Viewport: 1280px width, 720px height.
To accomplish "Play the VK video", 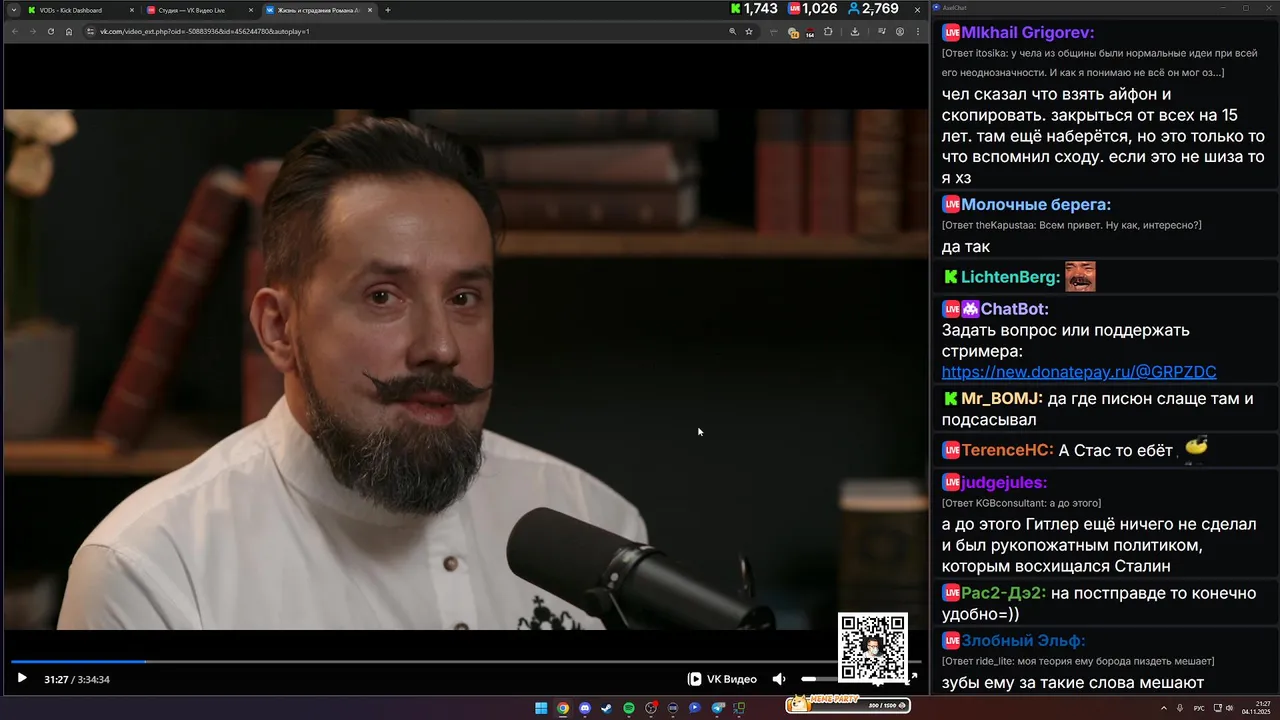I will pyautogui.click(x=22, y=678).
